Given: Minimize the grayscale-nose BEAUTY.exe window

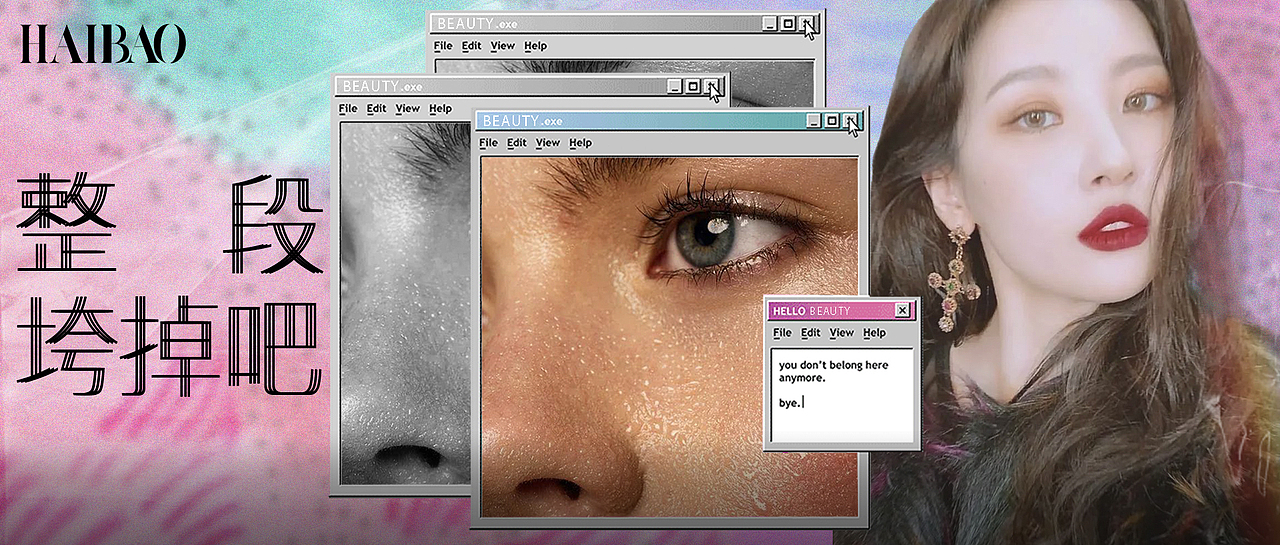Looking at the screenshot, I should [x=674, y=87].
